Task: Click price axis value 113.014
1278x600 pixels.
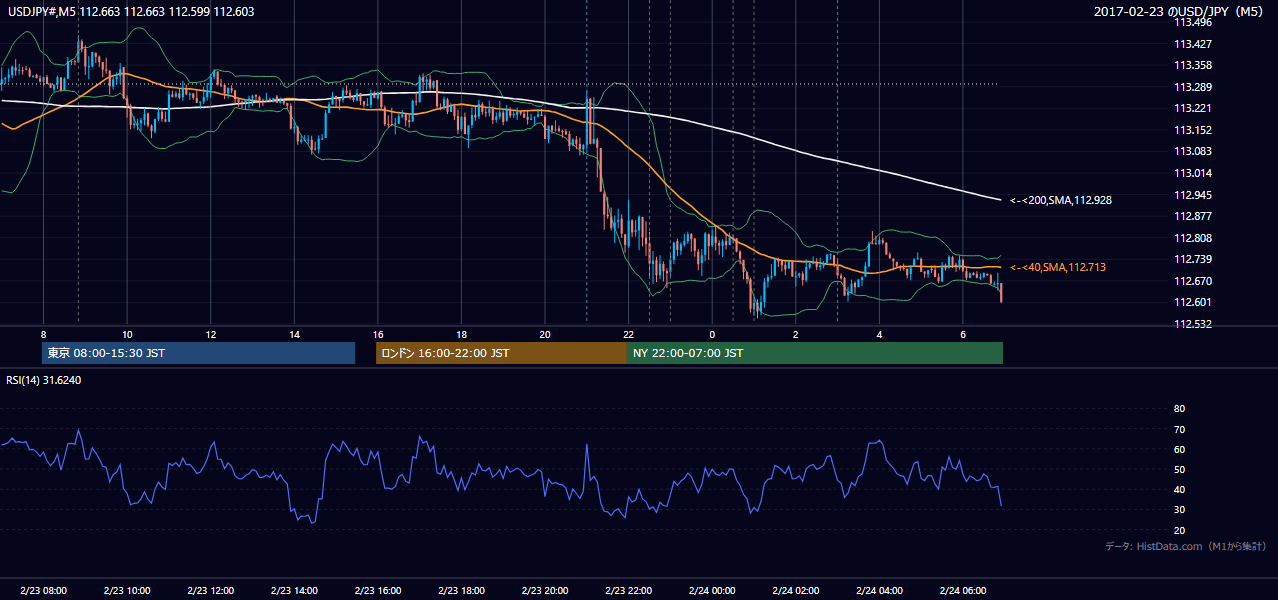Action: 1192,173
